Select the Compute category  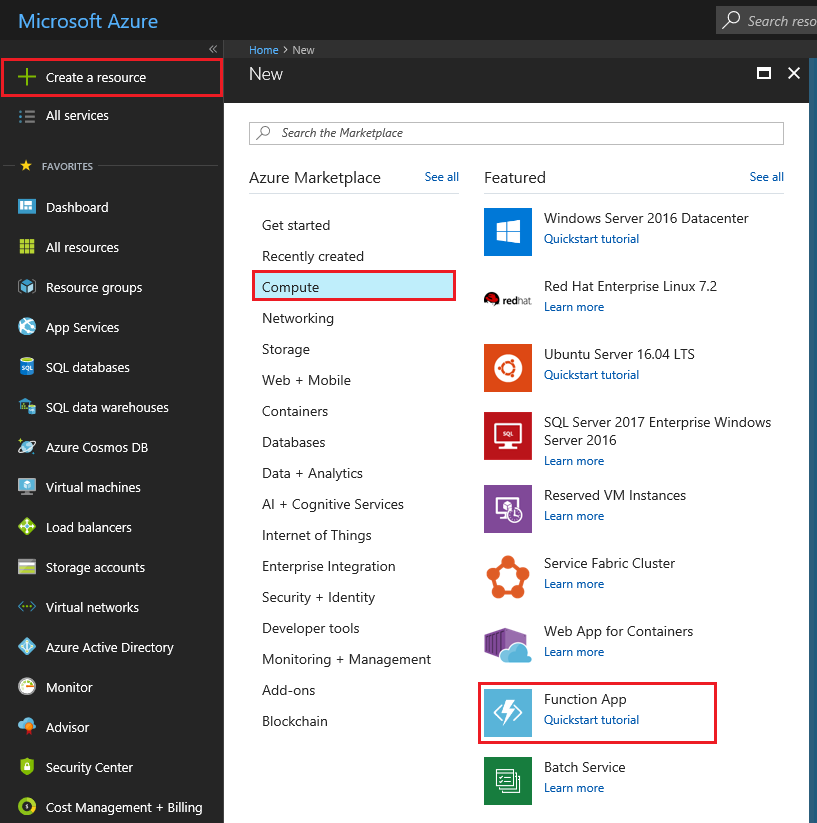tap(290, 285)
